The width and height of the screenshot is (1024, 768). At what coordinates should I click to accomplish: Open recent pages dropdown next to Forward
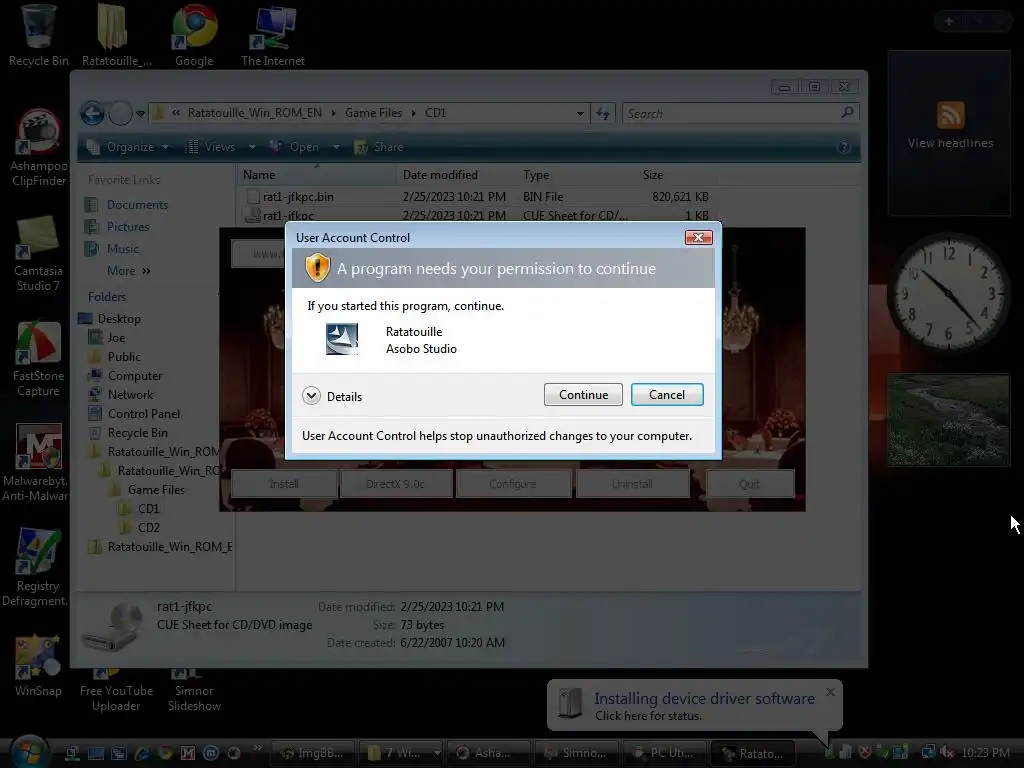(x=140, y=114)
